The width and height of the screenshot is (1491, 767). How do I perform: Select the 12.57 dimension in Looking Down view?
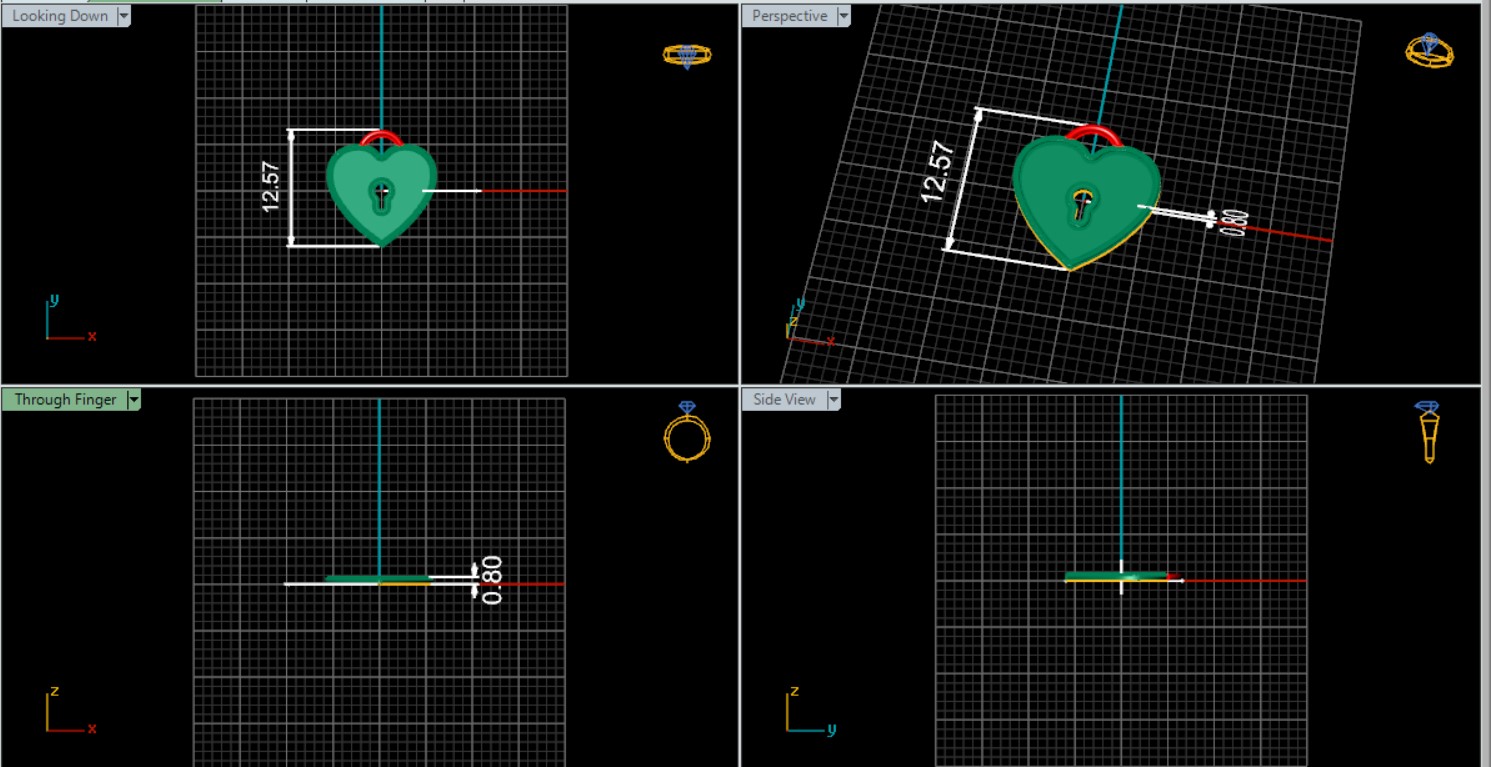[271, 187]
